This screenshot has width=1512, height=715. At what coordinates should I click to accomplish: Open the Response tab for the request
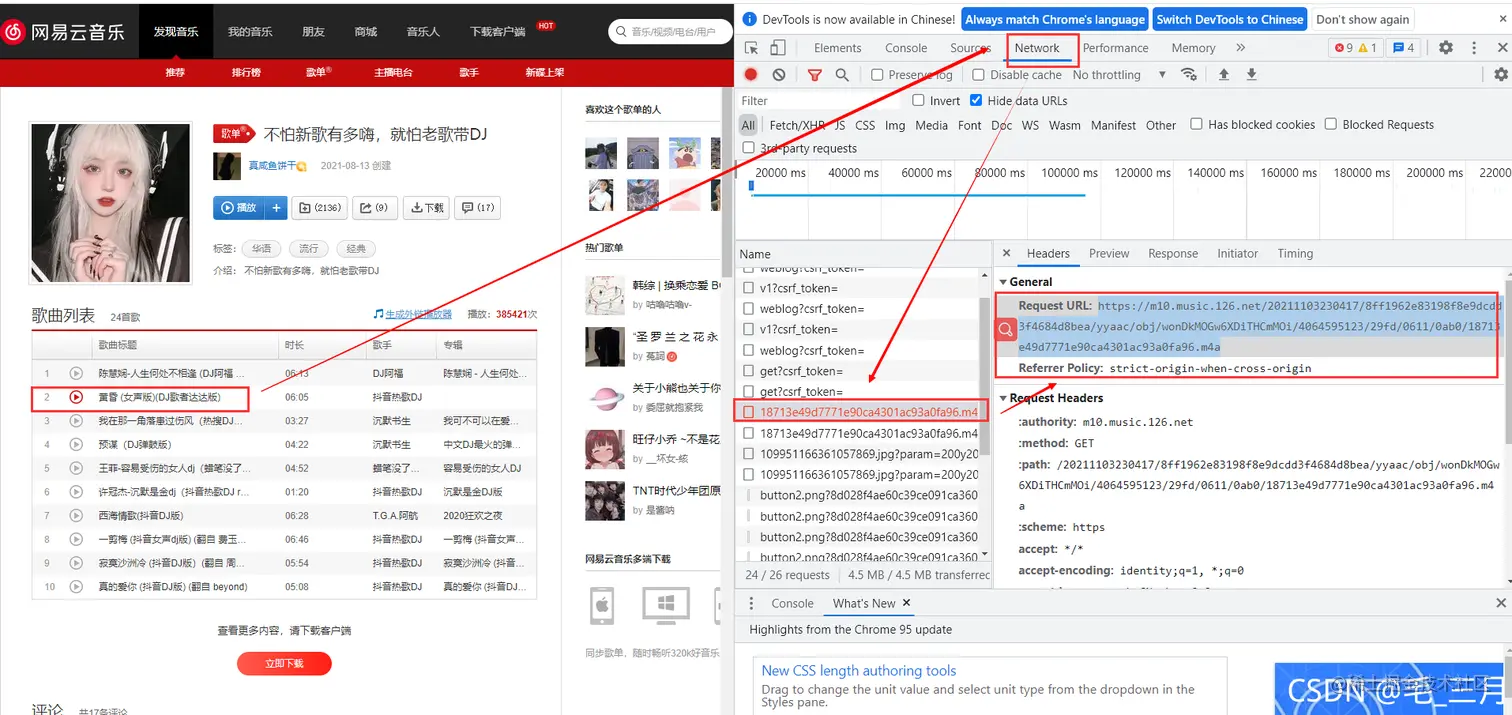tap(1172, 253)
